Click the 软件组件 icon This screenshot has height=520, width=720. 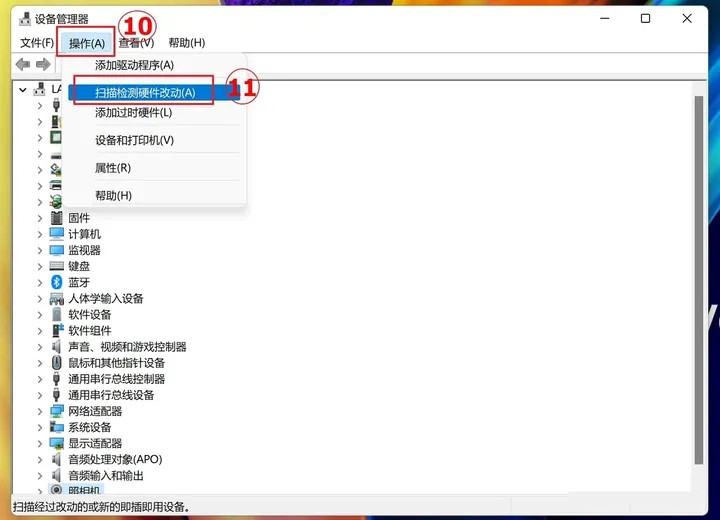click(x=57, y=330)
